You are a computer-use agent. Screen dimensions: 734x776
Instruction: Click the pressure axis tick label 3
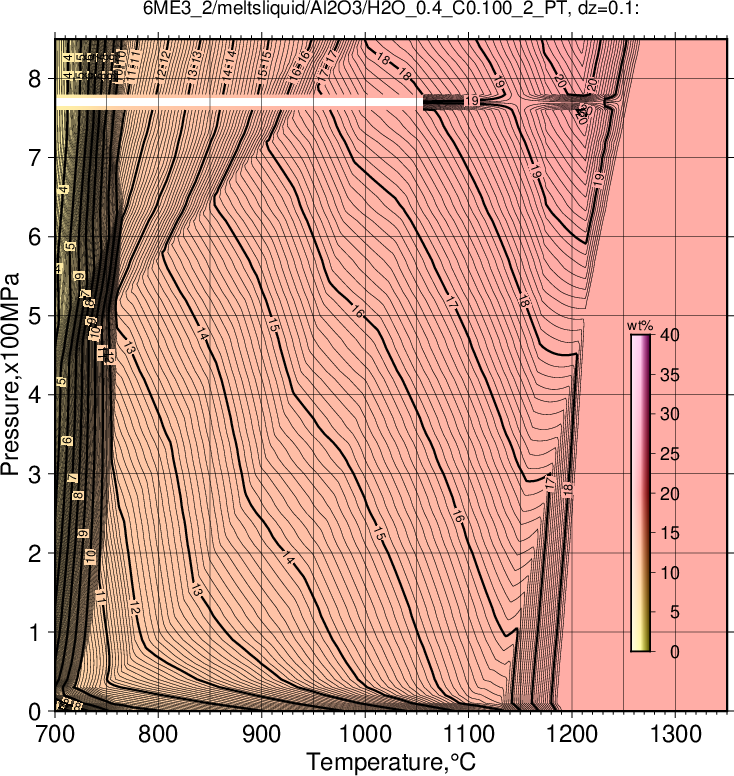coord(35,474)
